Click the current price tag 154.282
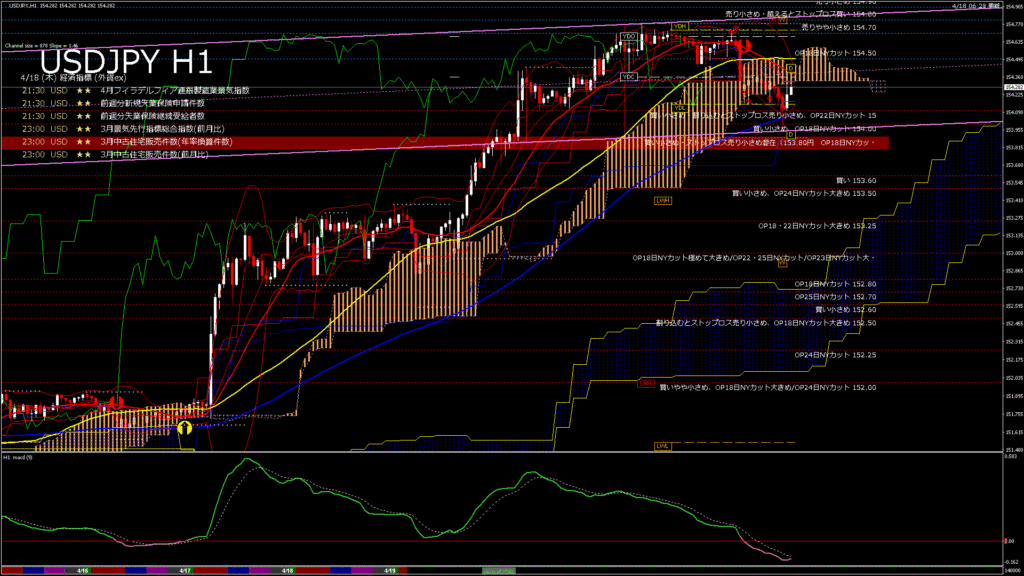This screenshot has height=576, width=1024. click(x=1012, y=87)
